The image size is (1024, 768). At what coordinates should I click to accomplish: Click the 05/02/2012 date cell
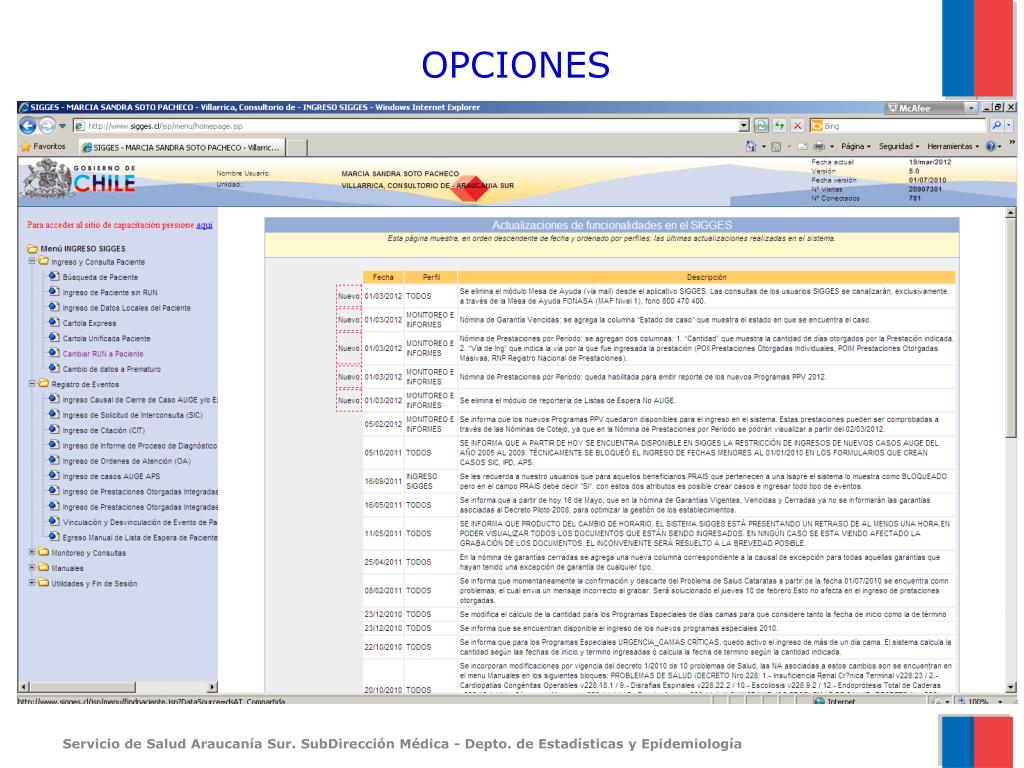(383, 424)
